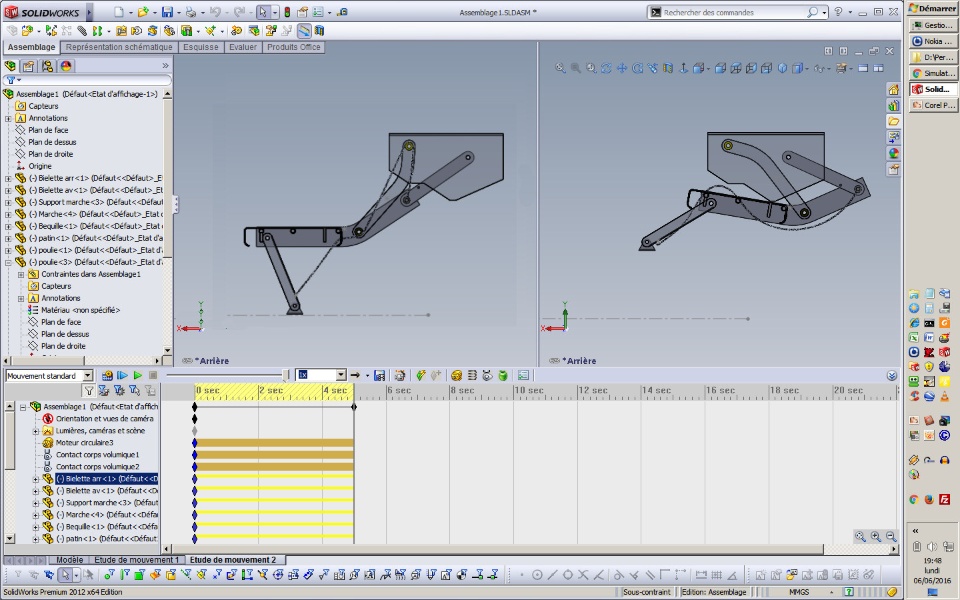Click Results and Plots icon in motion toolbar

coord(523,375)
